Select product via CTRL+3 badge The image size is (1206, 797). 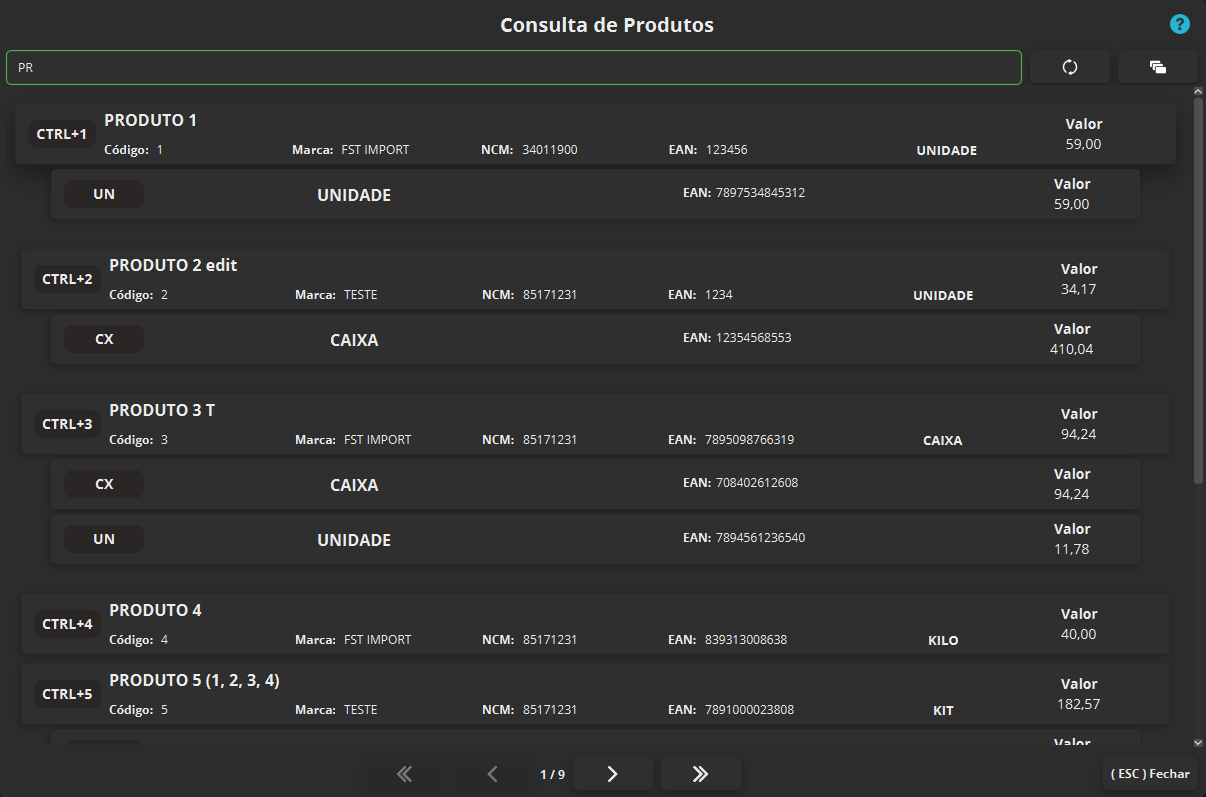point(67,424)
